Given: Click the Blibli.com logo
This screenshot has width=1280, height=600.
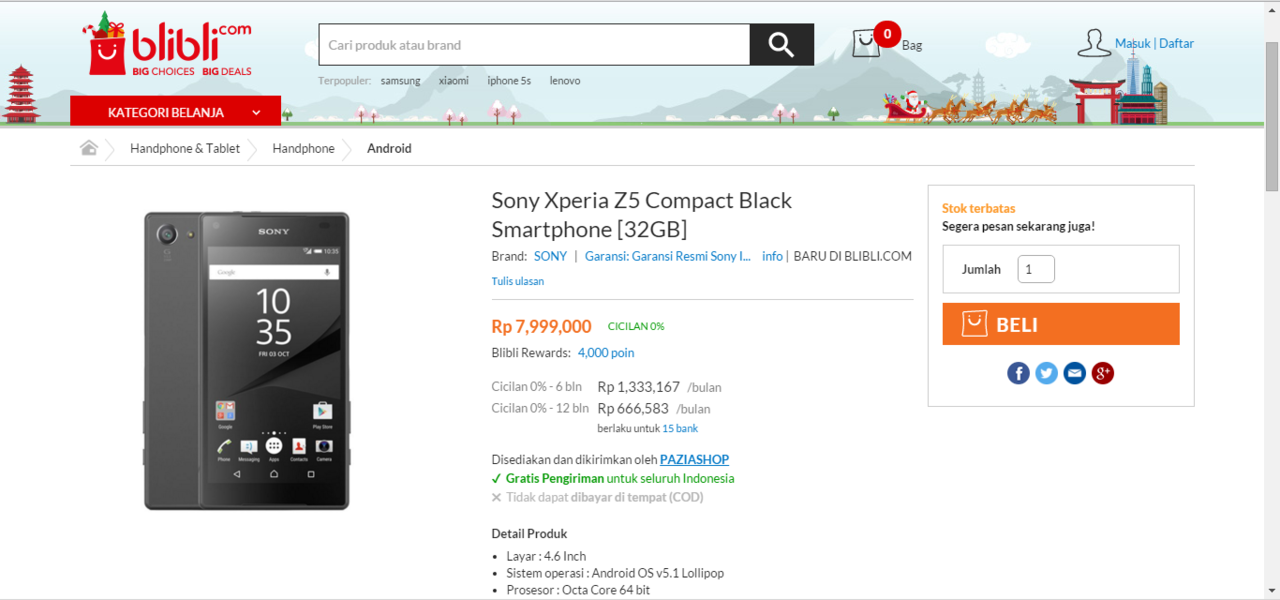Looking at the screenshot, I should [x=167, y=46].
